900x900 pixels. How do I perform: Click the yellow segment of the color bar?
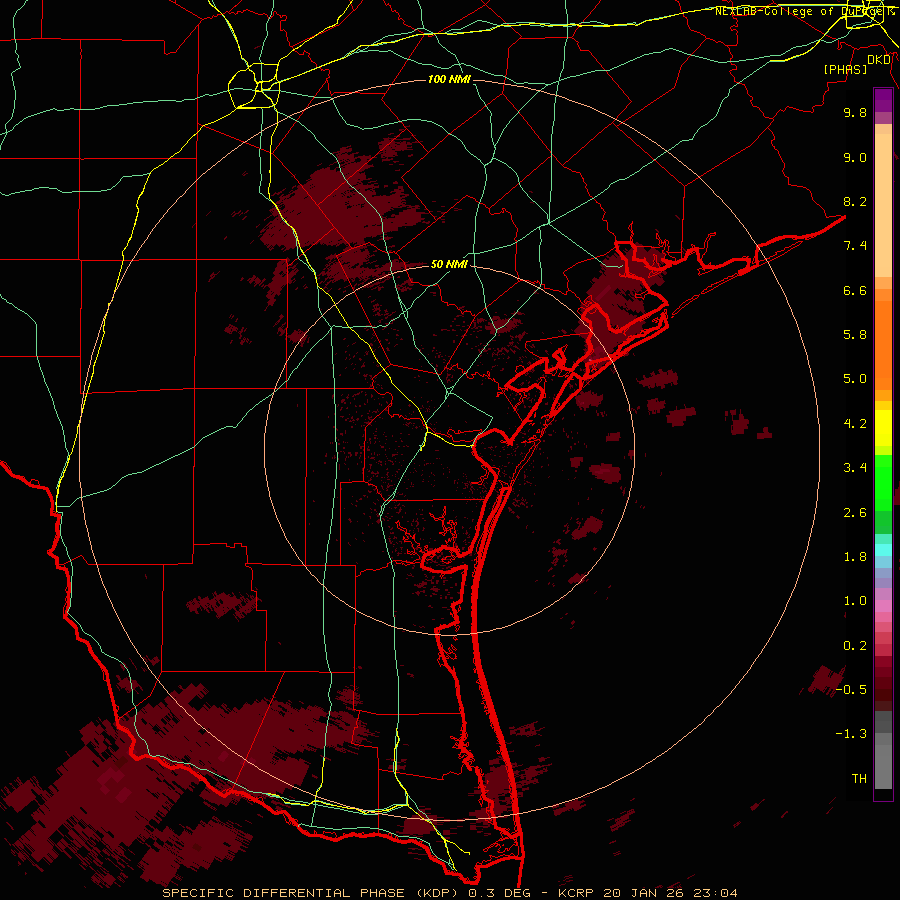[x=883, y=428]
